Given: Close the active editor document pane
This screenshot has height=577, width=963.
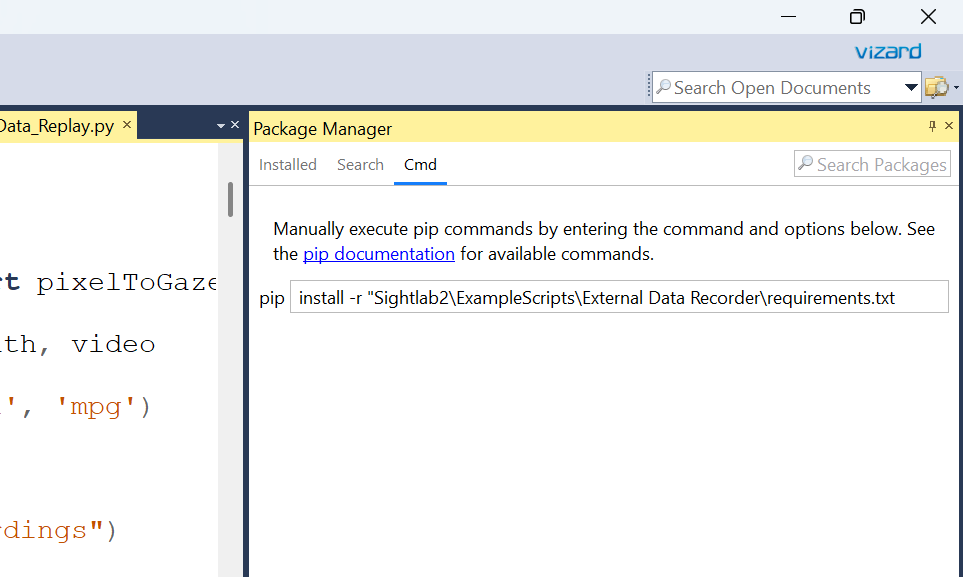Looking at the screenshot, I should click(x=235, y=125).
